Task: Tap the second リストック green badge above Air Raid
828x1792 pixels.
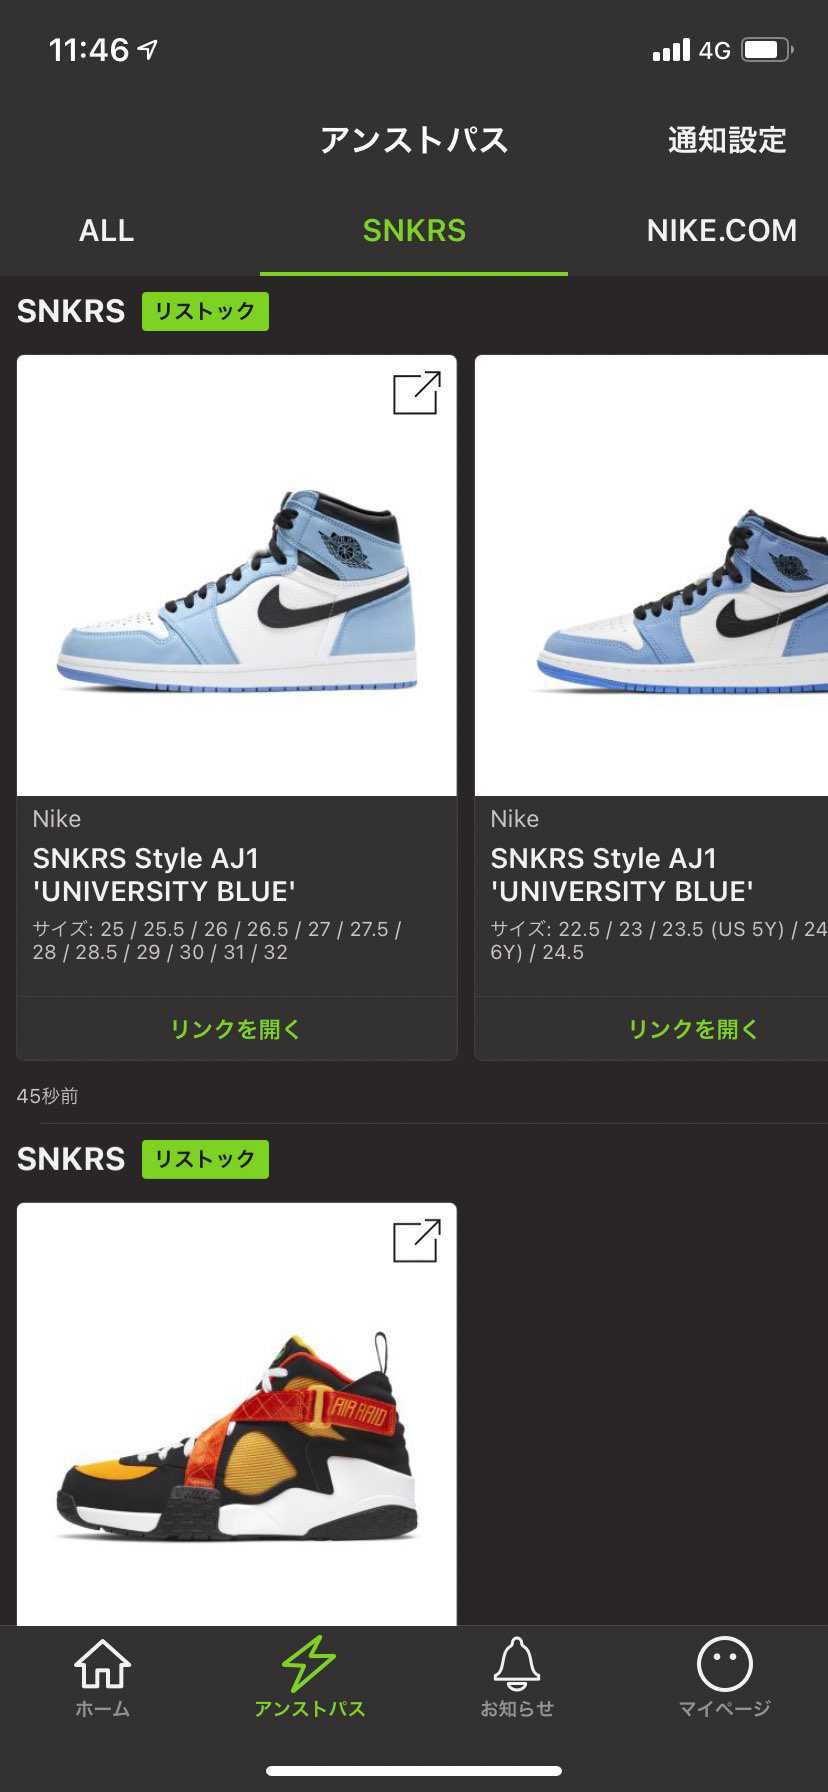Action: (205, 1159)
